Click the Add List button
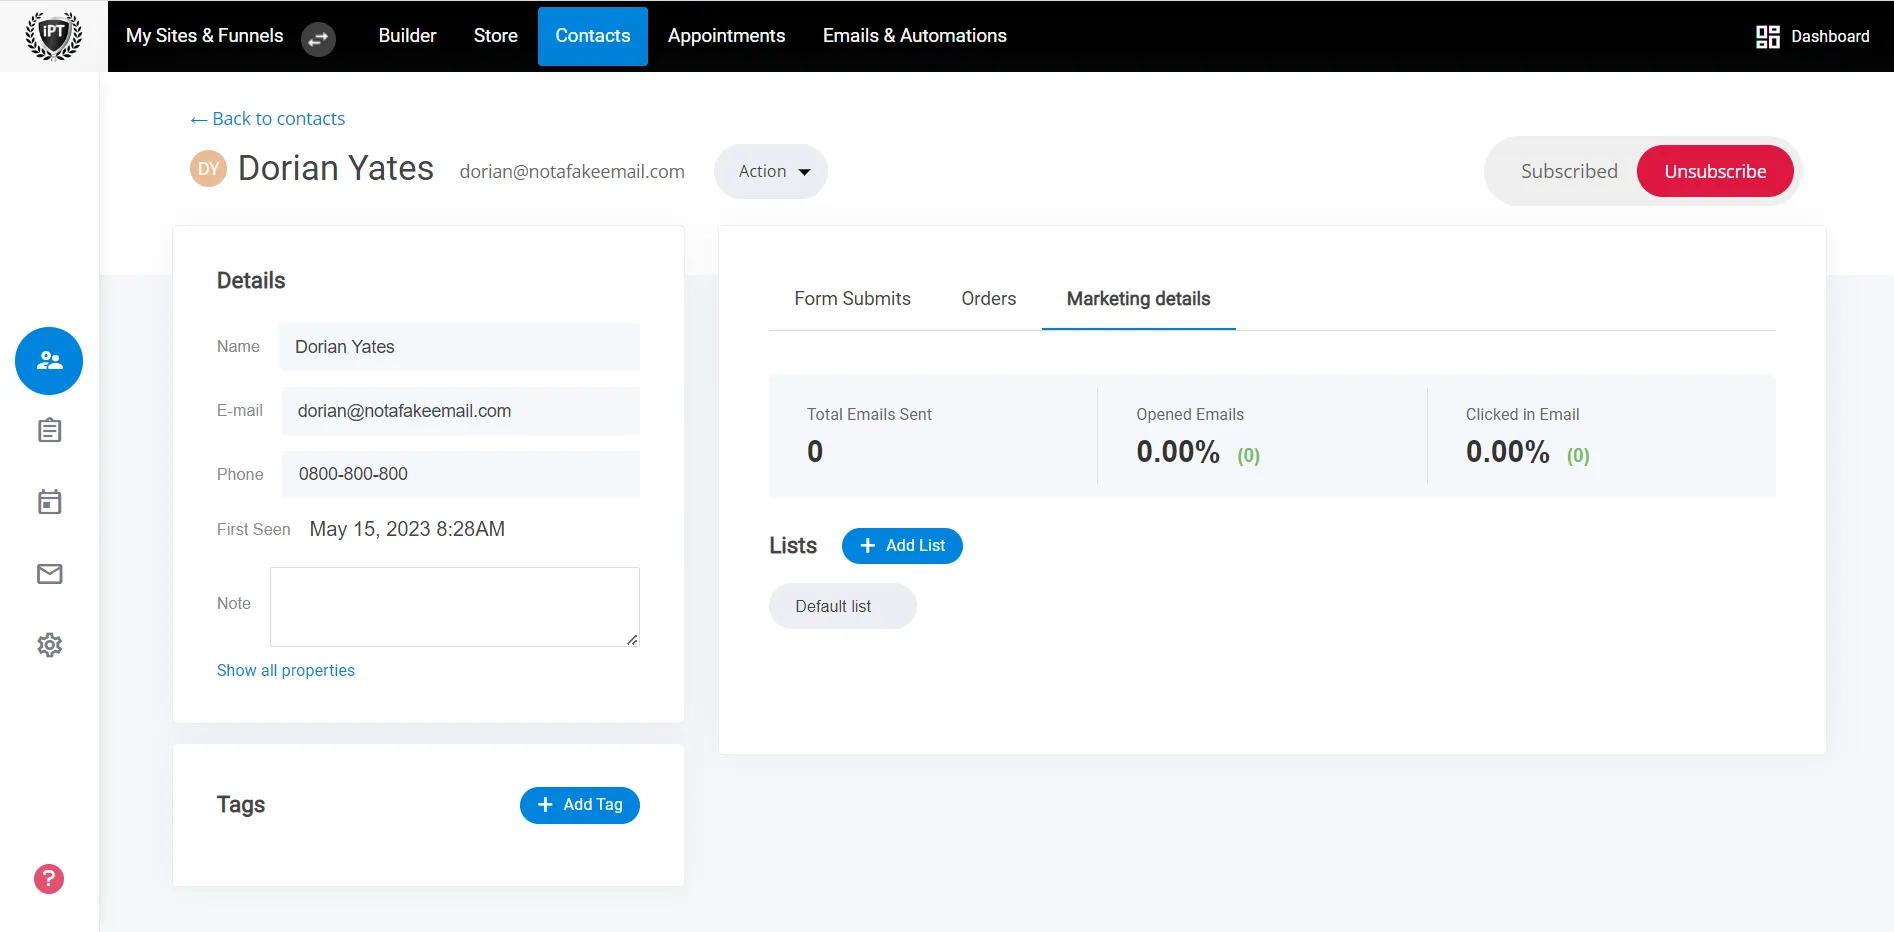Image resolution: width=1894 pixels, height=932 pixels. tap(902, 546)
